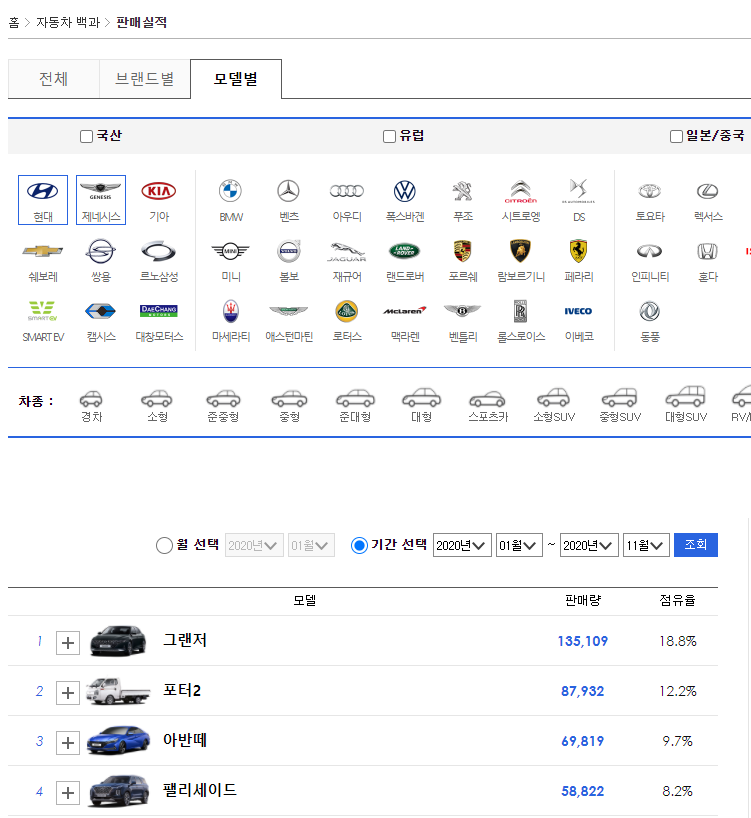Expand the 아반떼 row with plus
This screenshot has height=818, width=751.
click(68, 743)
